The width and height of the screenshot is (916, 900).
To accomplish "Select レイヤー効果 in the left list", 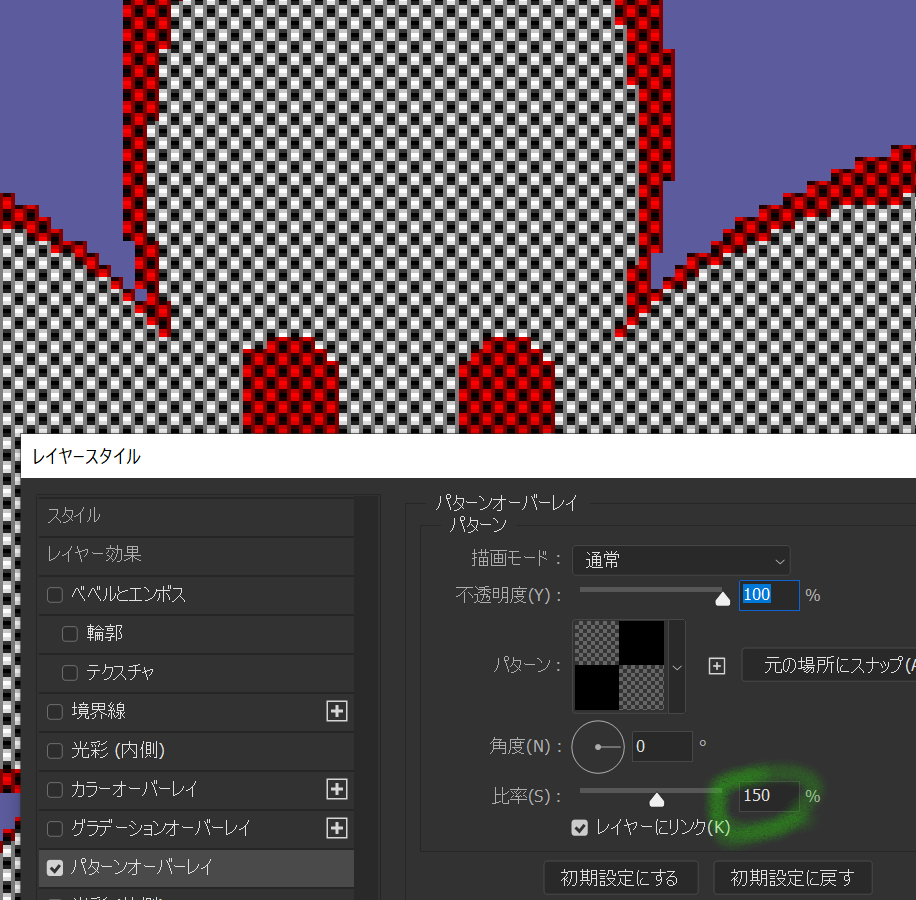I will coord(196,554).
